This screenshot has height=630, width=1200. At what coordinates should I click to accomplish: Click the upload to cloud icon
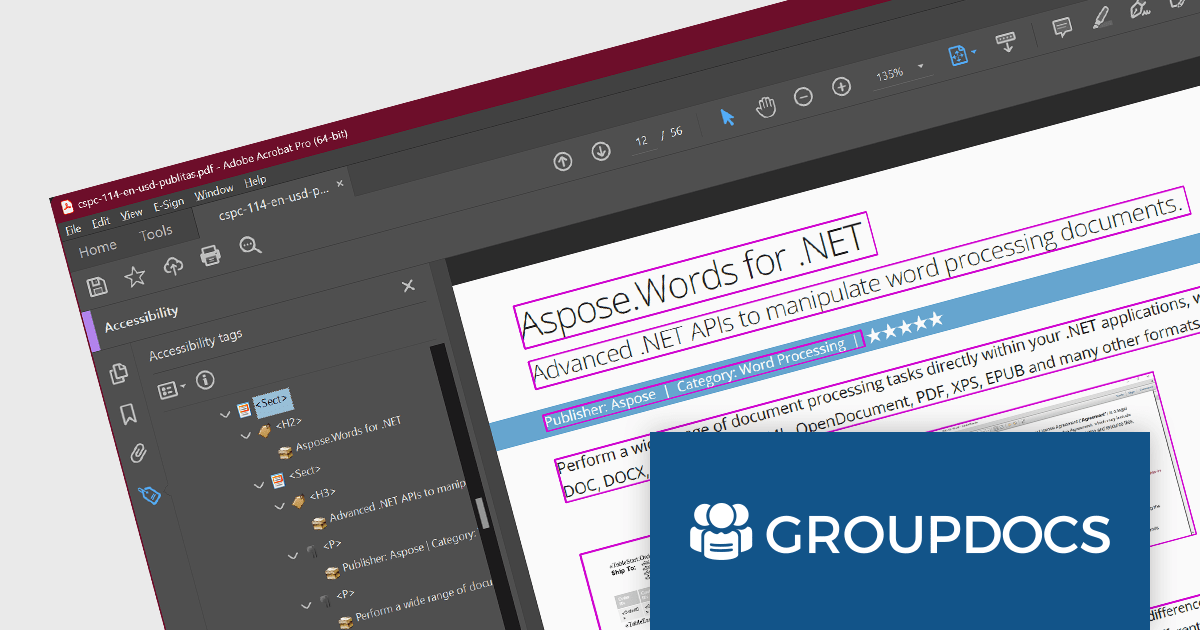coord(174,266)
